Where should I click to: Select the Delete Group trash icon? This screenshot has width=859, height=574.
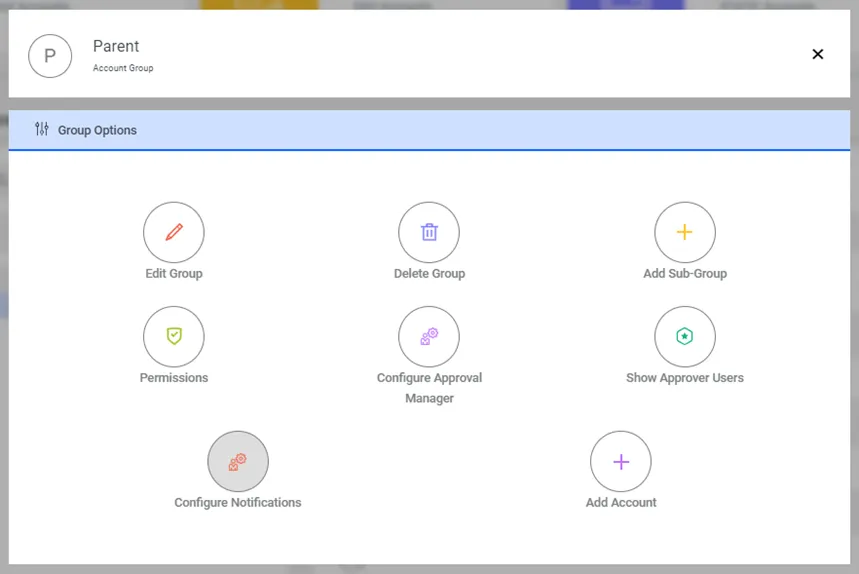click(429, 232)
